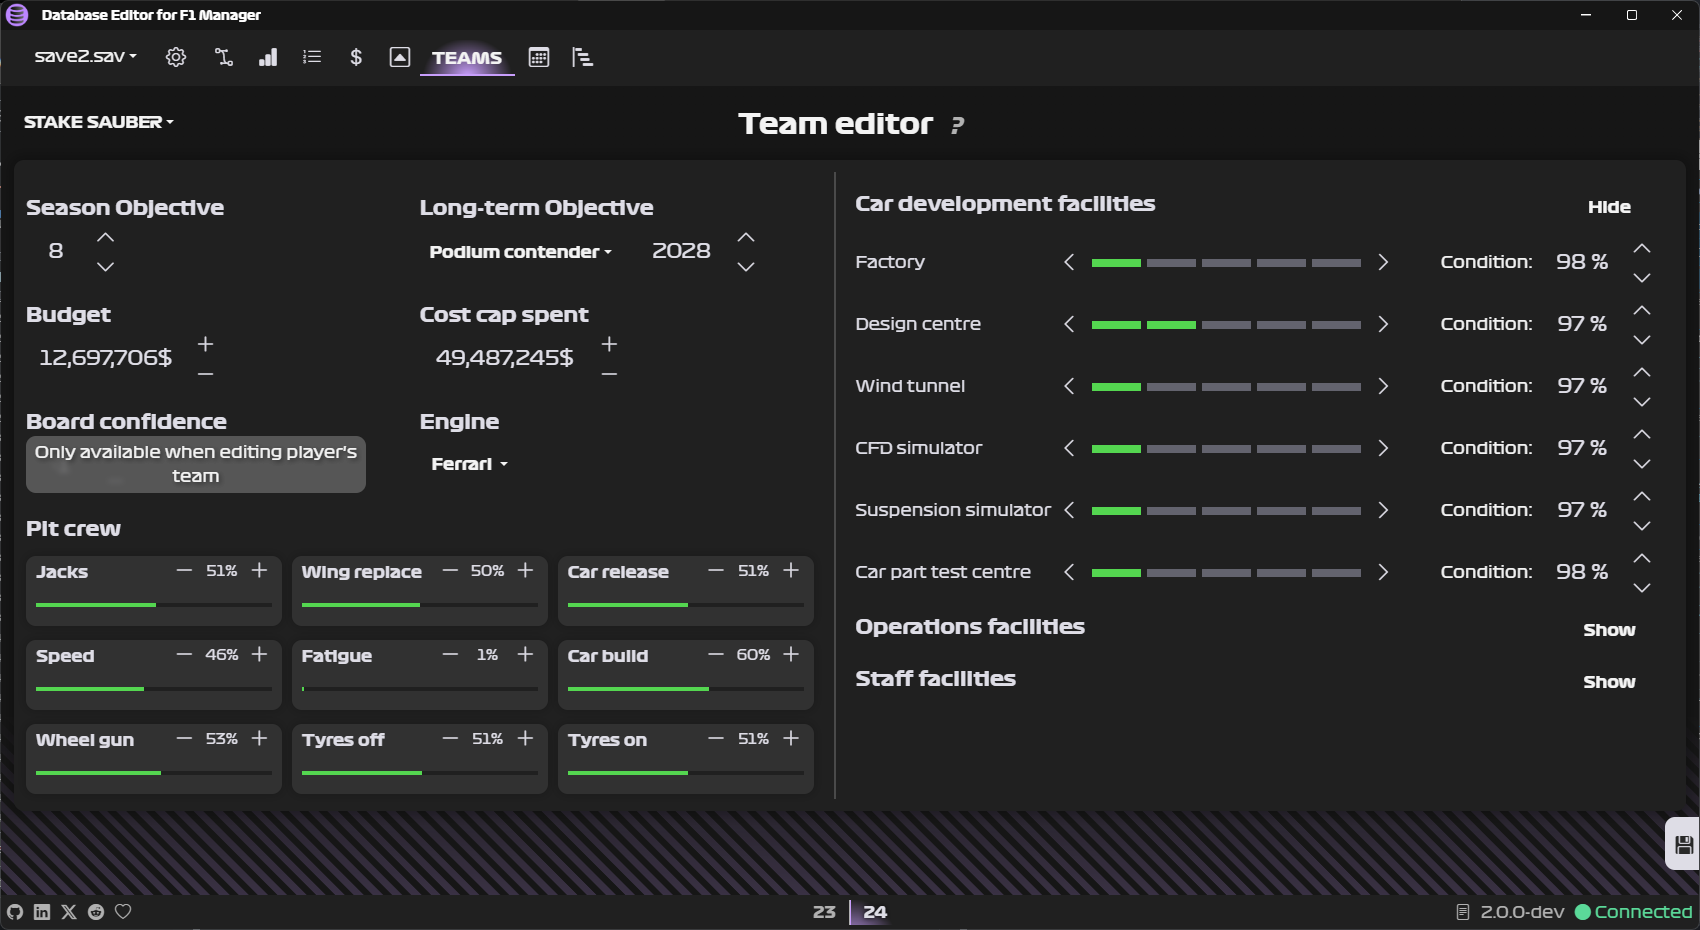Add to the Budget with the plus

click(205, 344)
